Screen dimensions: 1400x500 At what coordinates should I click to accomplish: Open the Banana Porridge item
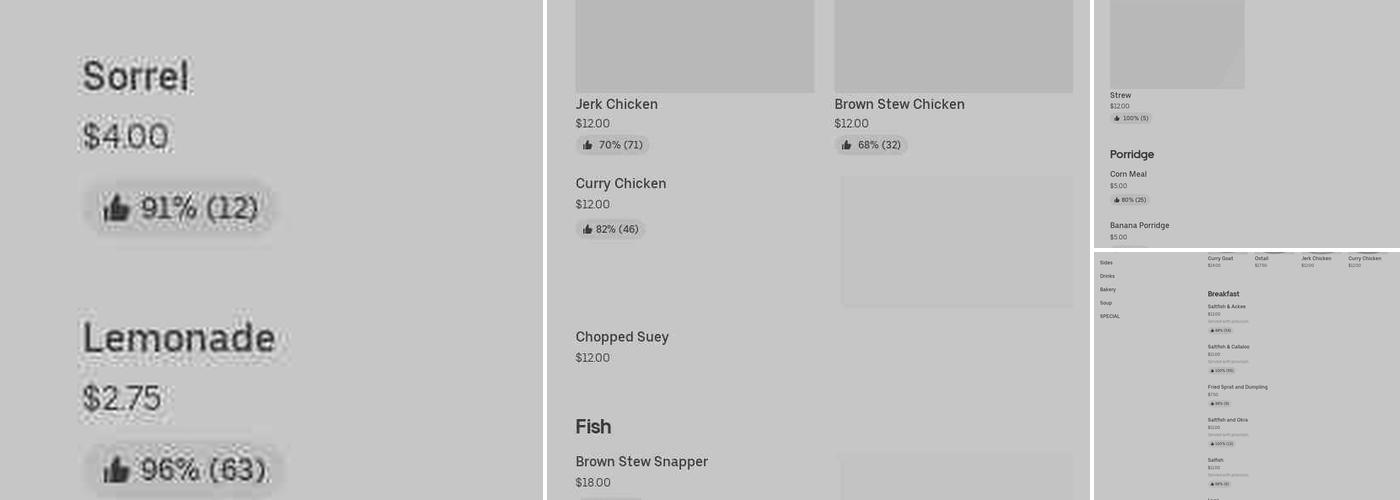click(1139, 225)
